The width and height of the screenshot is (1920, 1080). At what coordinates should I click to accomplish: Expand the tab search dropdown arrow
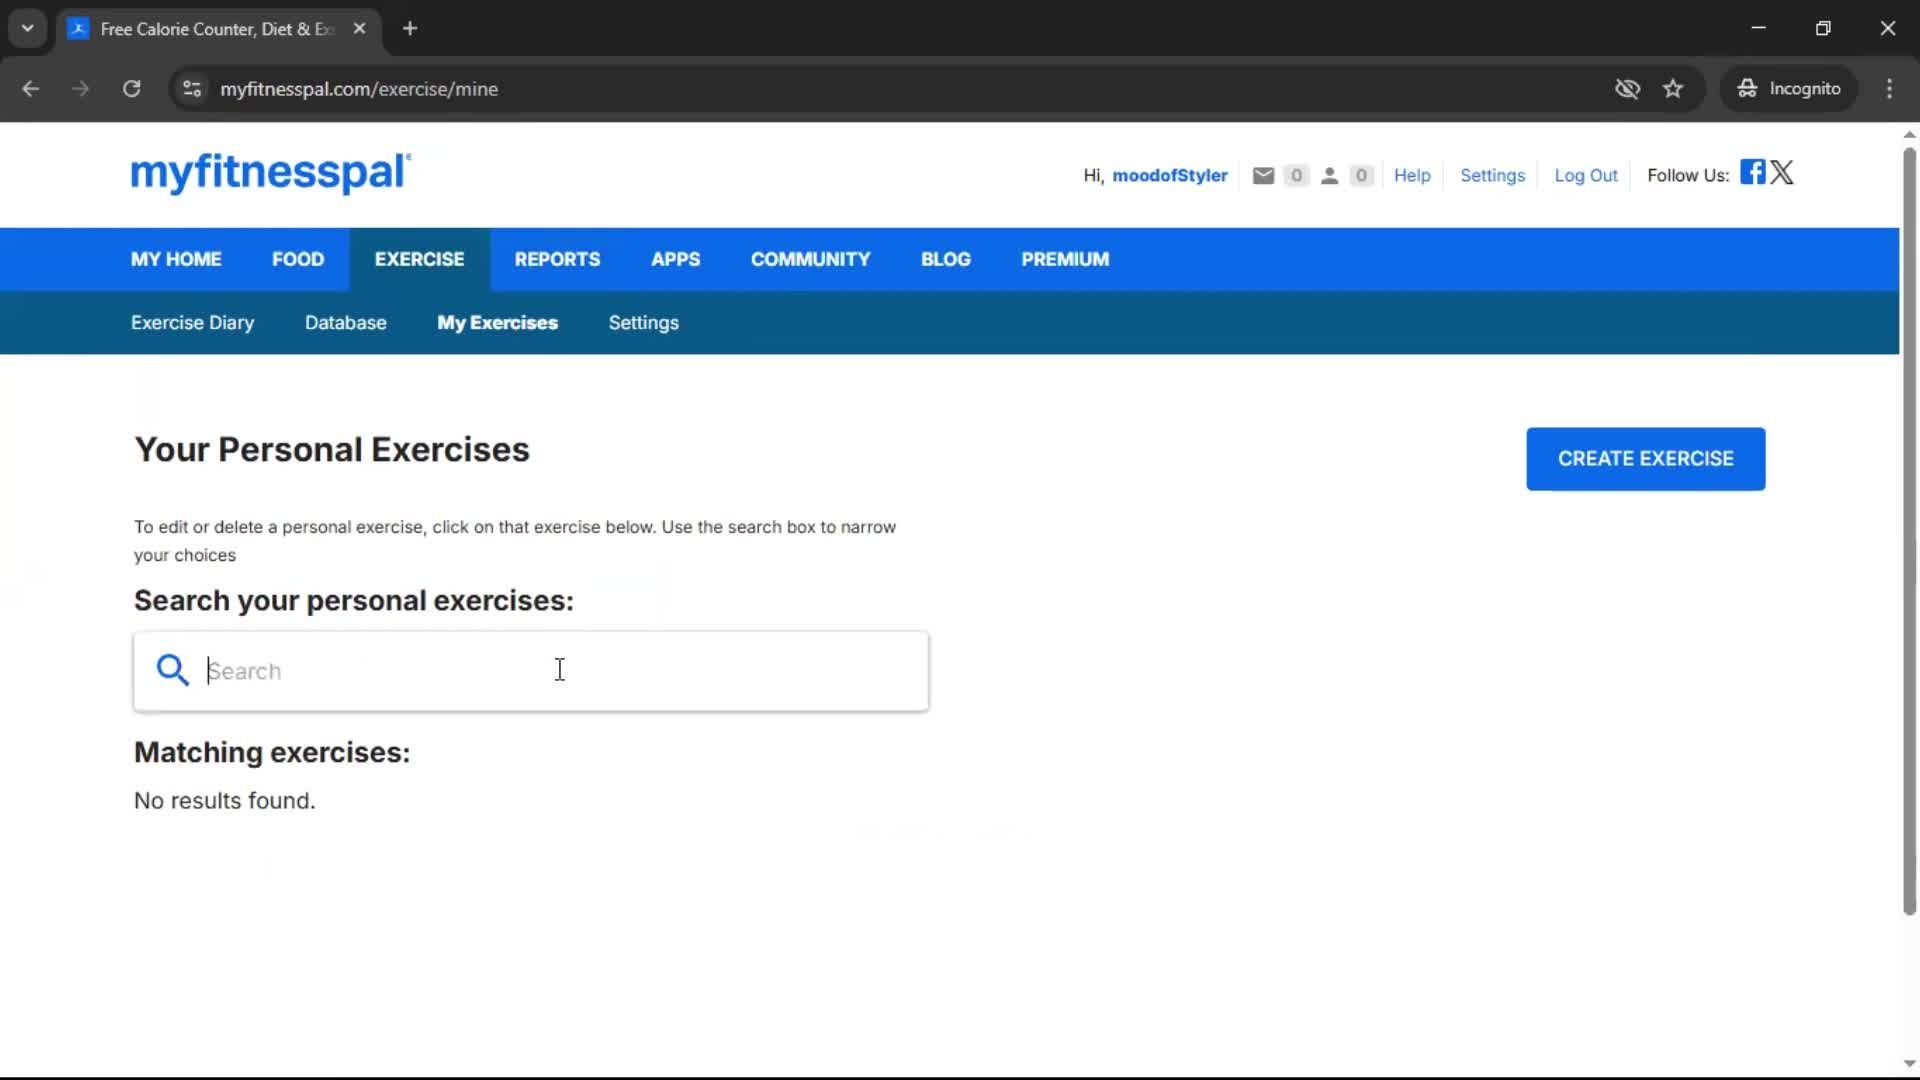(28, 29)
